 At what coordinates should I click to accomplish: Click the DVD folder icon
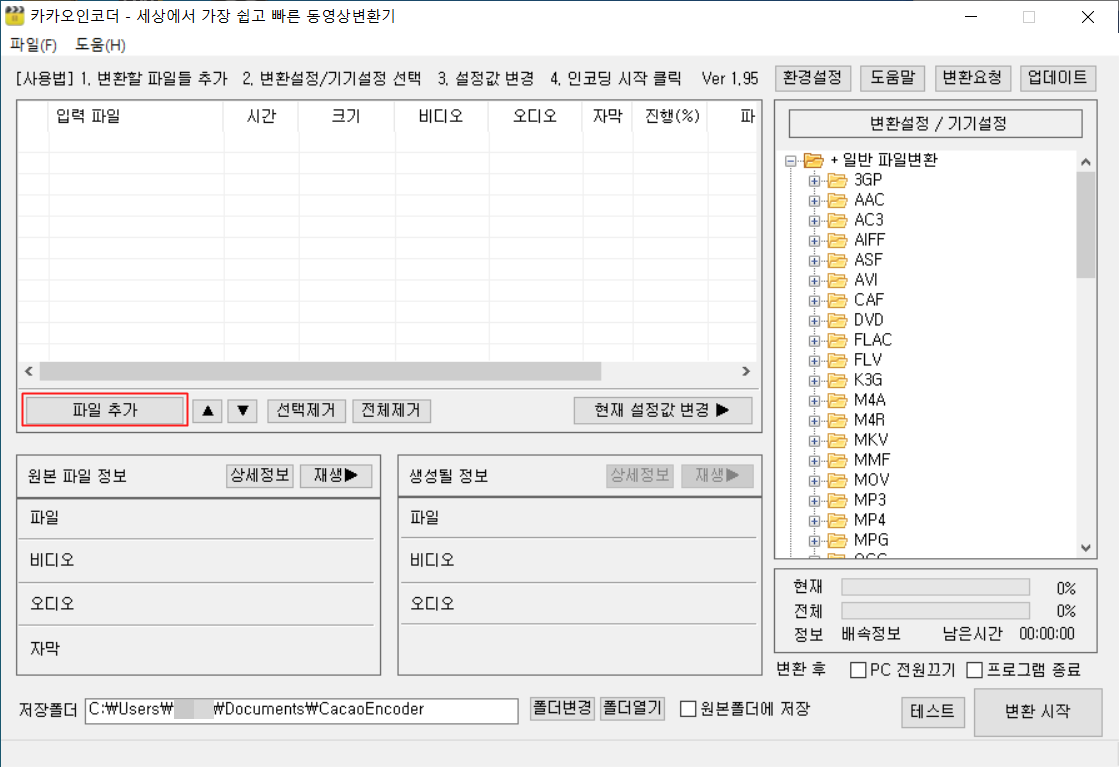(x=837, y=320)
